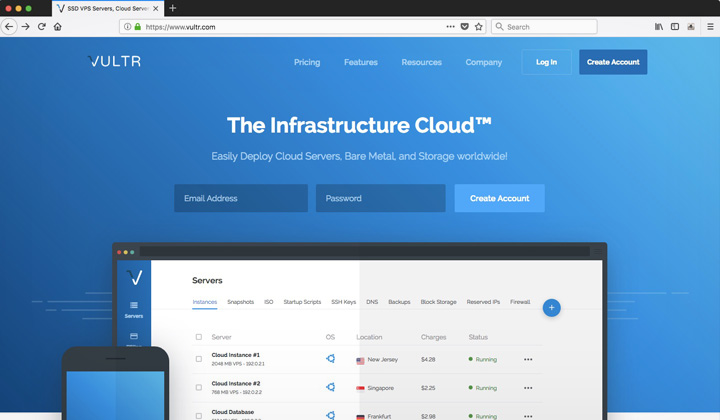The image size is (720, 420).
Task: Switch to the Snapshots tab
Action: [241, 302]
